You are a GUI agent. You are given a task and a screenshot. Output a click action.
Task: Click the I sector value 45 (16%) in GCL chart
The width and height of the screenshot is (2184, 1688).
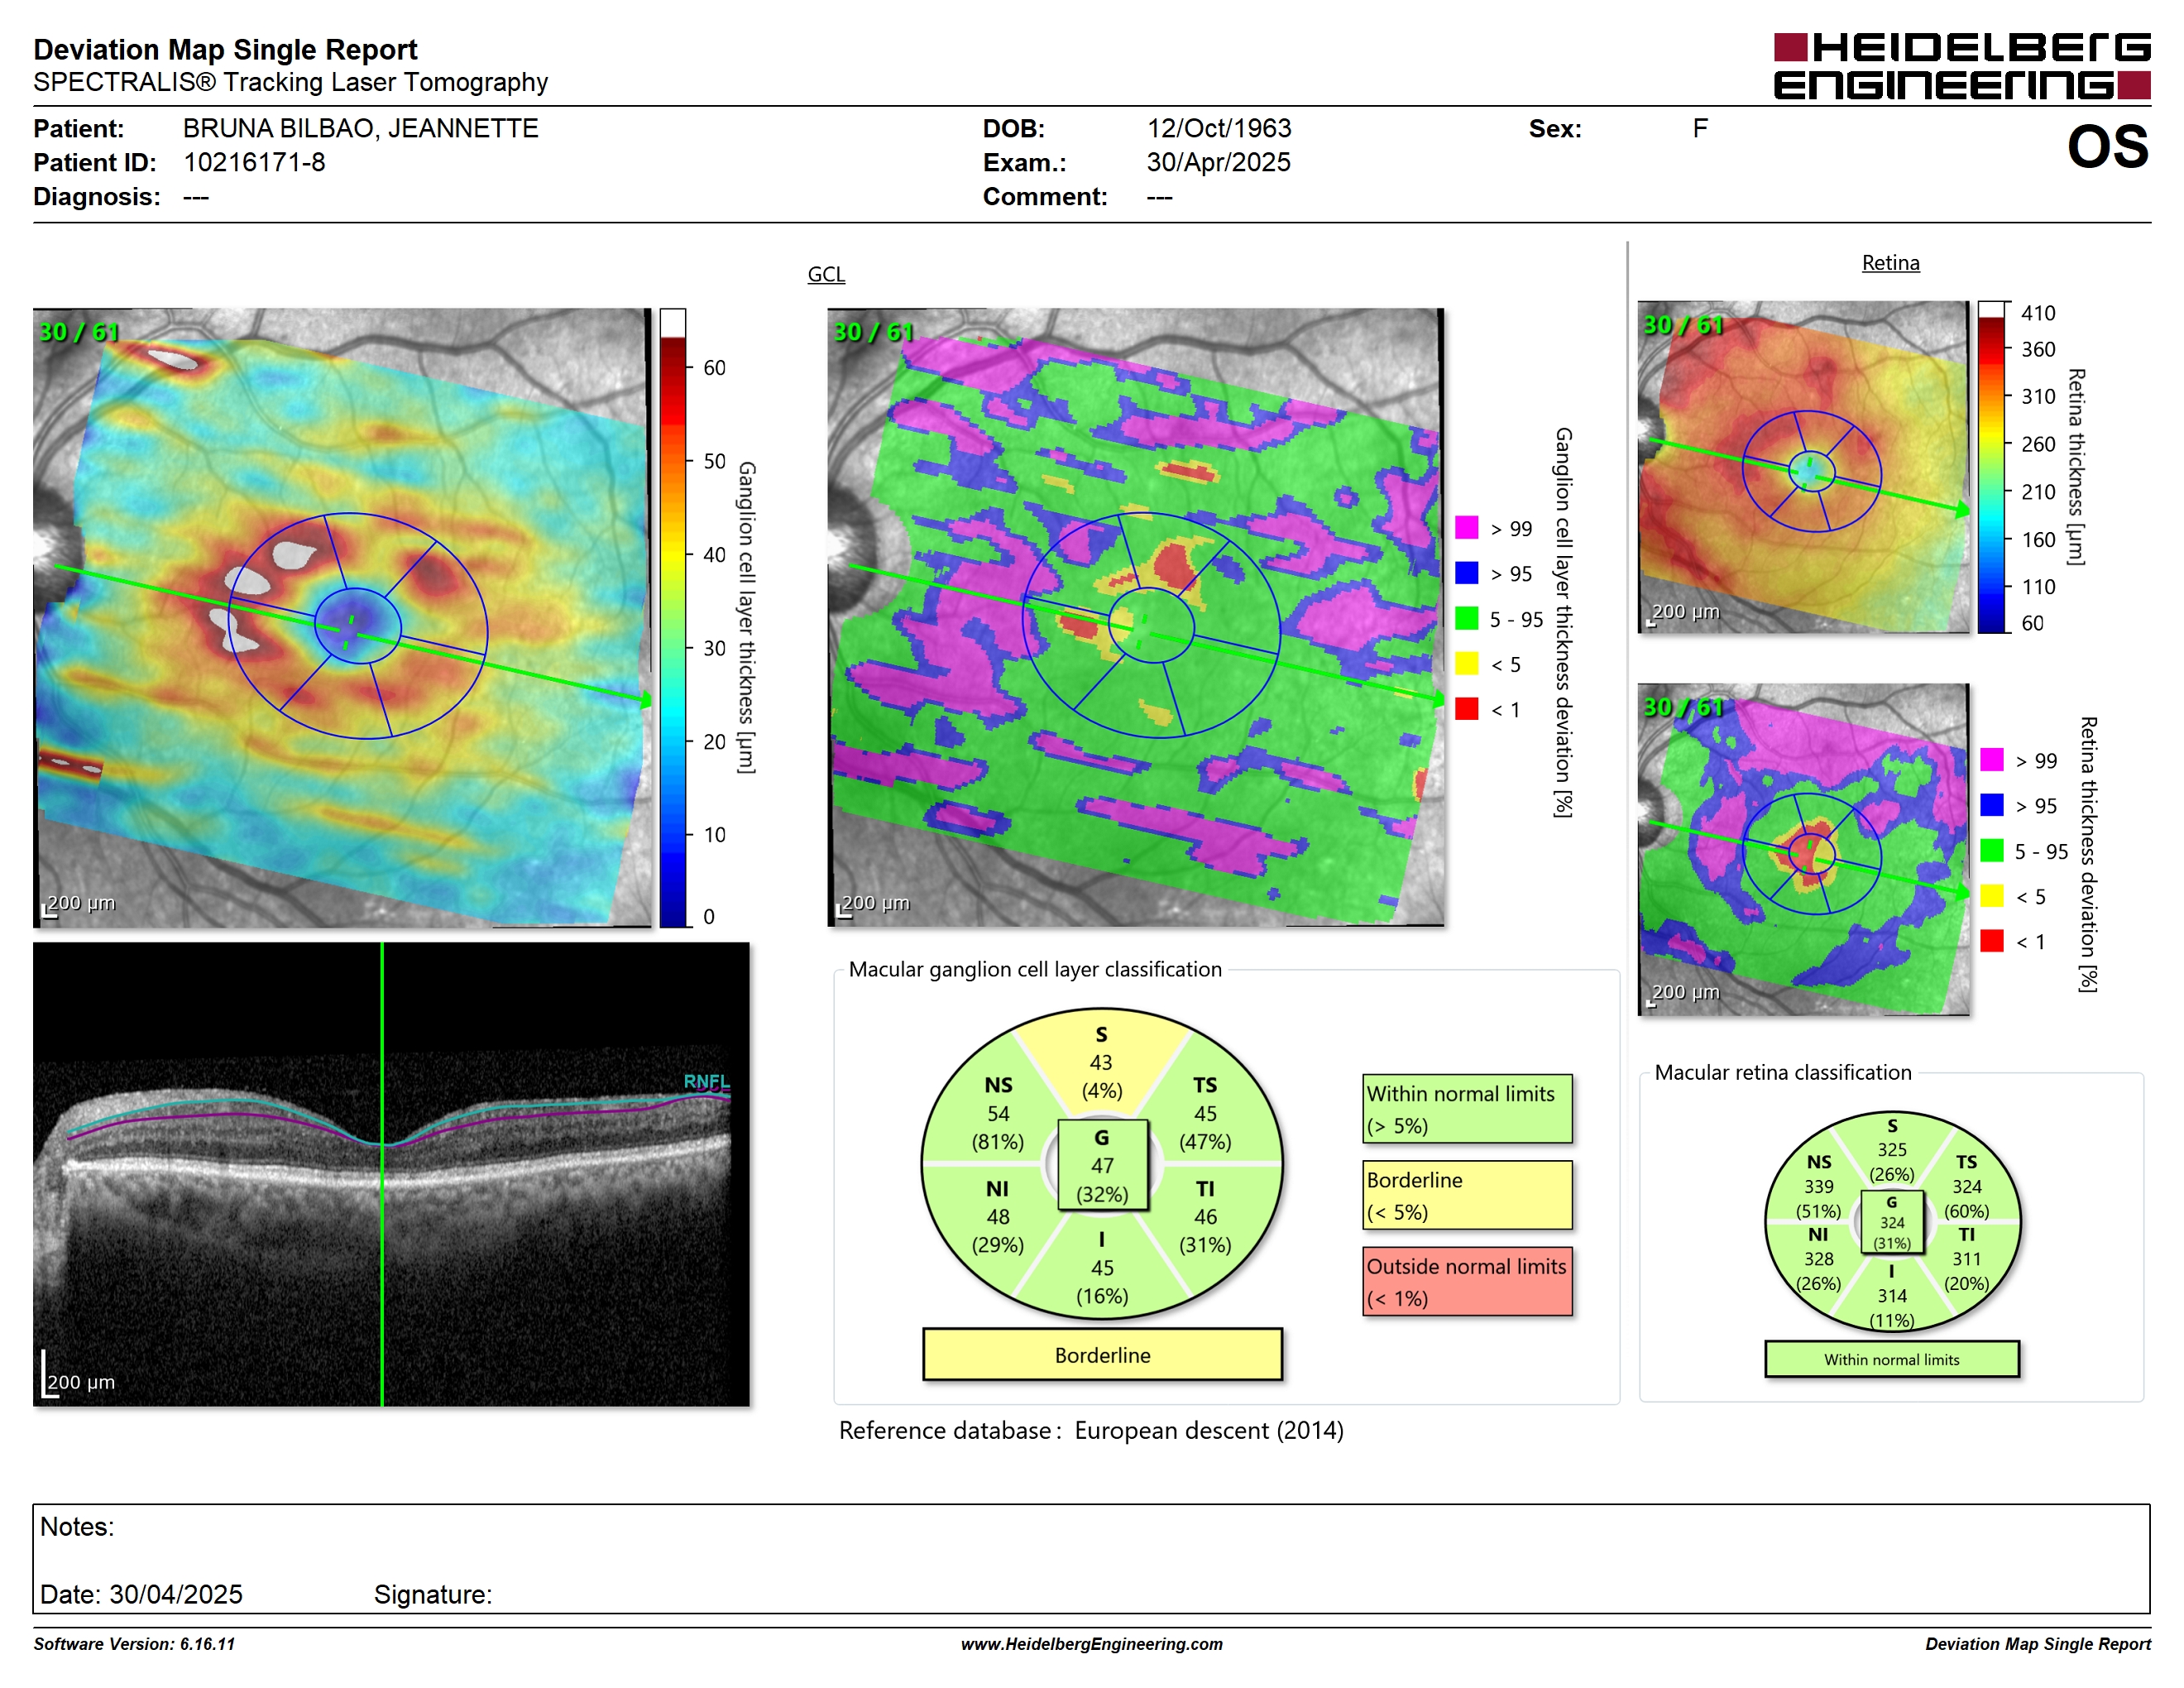click(x=1102, y=1268)
